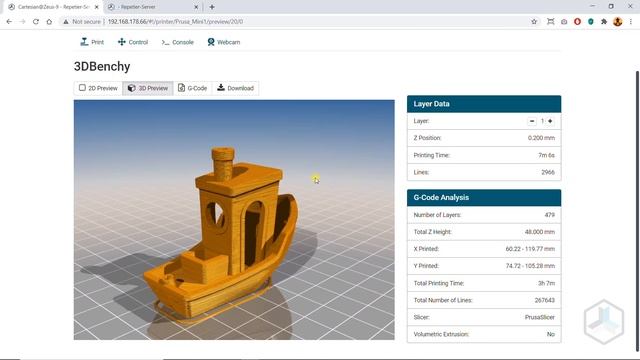Click the Volumetric Extrusion value No
This screenshot has width=640, height=360.
tap(551, 334)
